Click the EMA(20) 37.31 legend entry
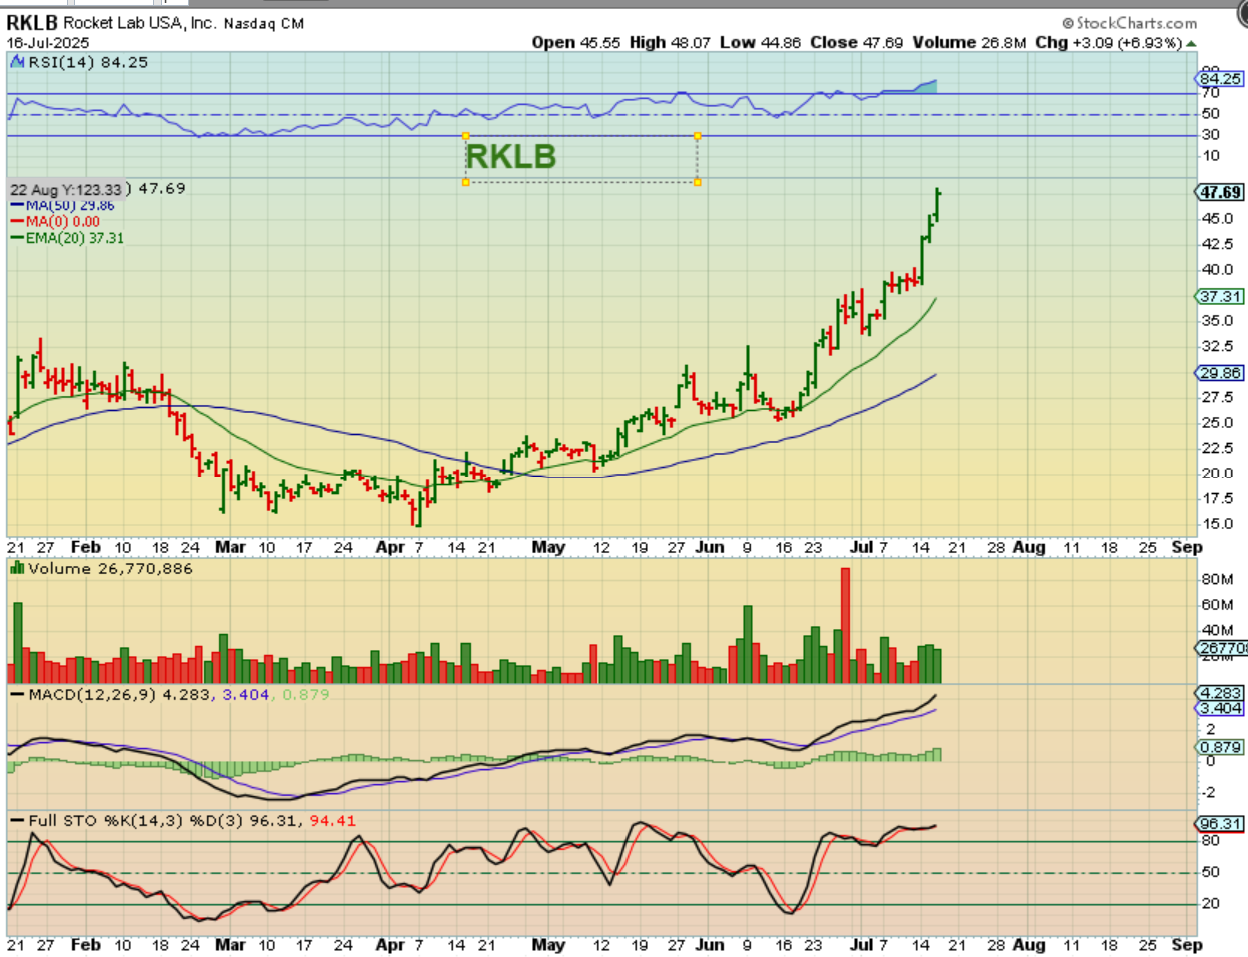Screen dimensions: 1248x957 pos(67,238)
